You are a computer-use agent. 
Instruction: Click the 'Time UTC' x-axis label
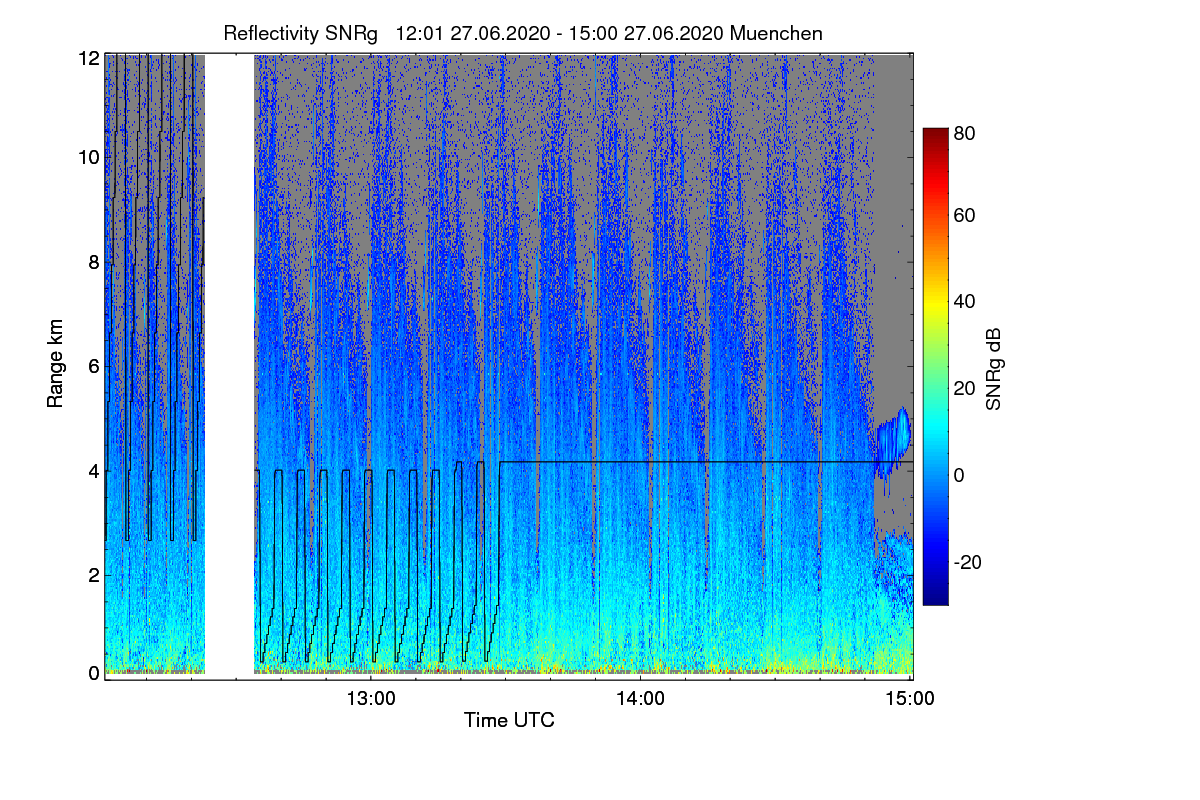509,720
